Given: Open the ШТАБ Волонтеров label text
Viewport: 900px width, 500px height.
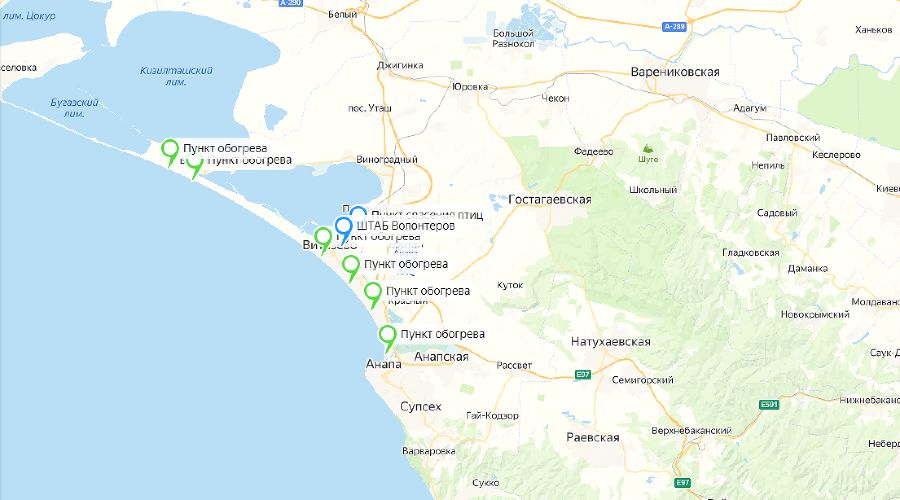Looking at the screenshot, I should click(x=406, y=226).
